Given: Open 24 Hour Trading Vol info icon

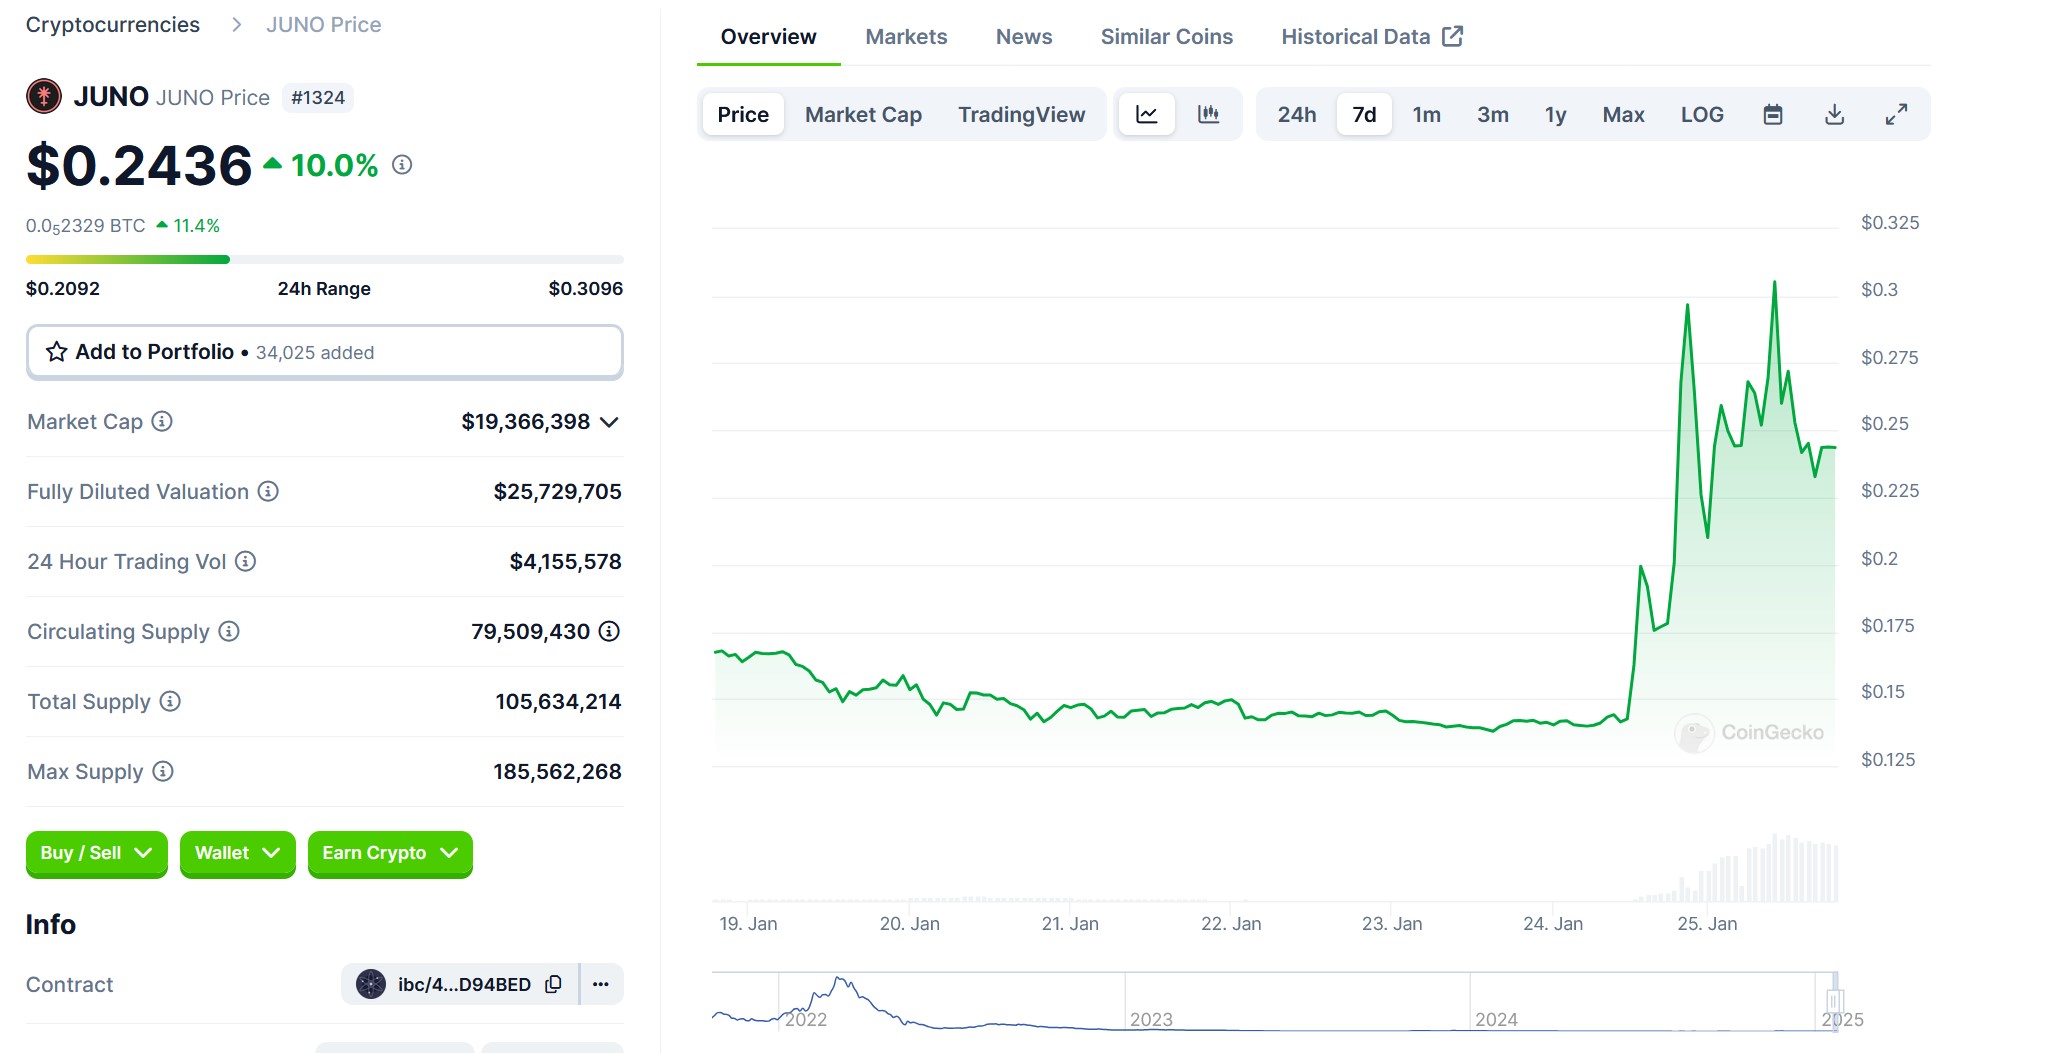Looking at the screenshot, I should (246, 561).
